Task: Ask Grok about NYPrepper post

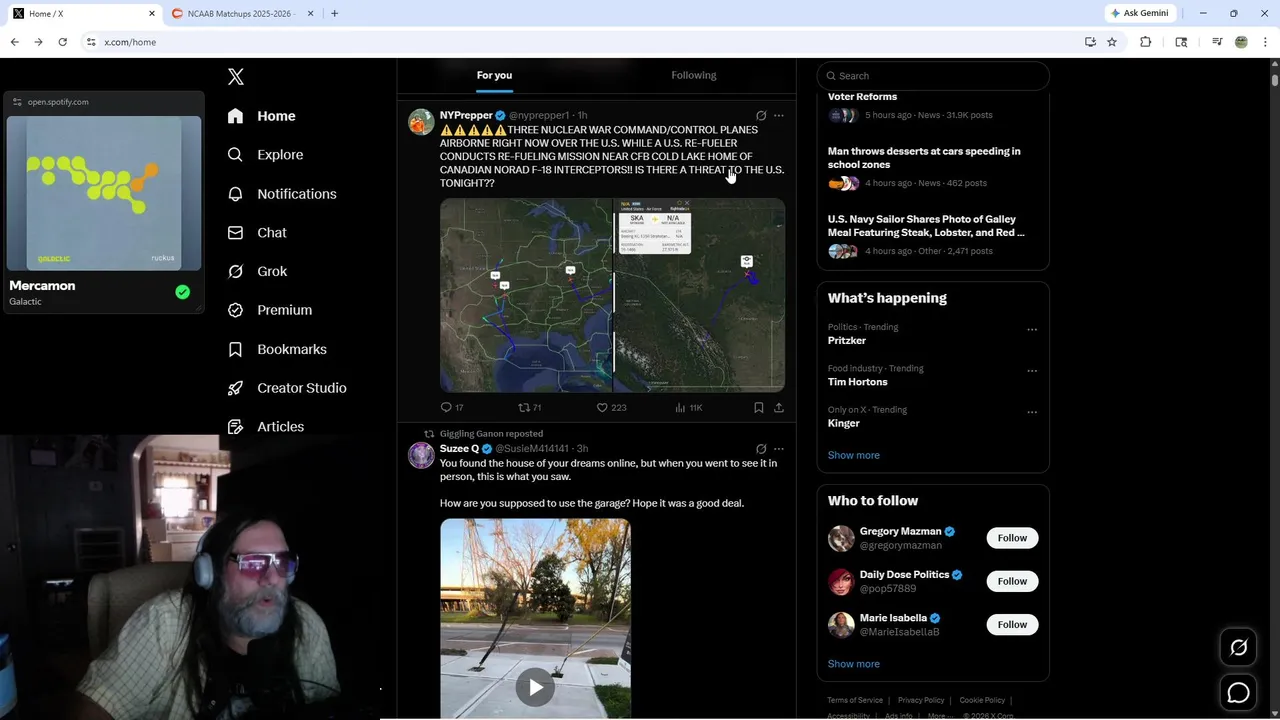Action: (761, 115)
